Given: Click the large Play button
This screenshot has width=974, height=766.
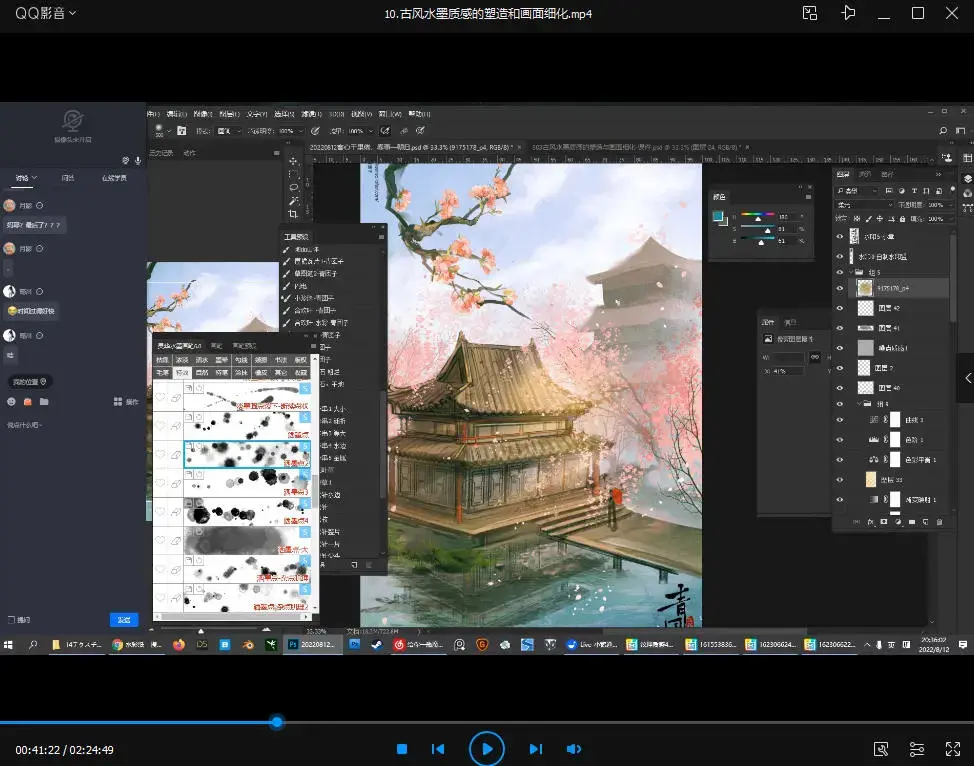Looking at the screenshot, I should click(486, 749).
